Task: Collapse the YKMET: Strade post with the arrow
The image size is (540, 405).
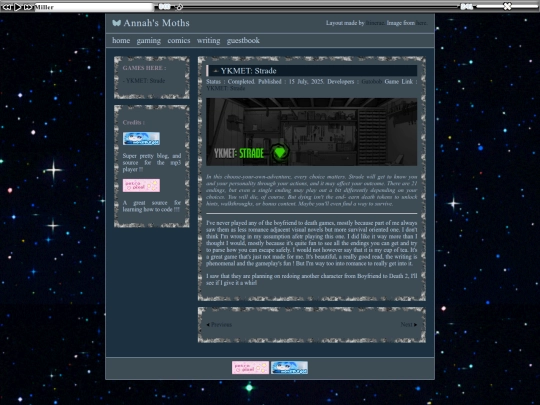Action: [216, 71]
